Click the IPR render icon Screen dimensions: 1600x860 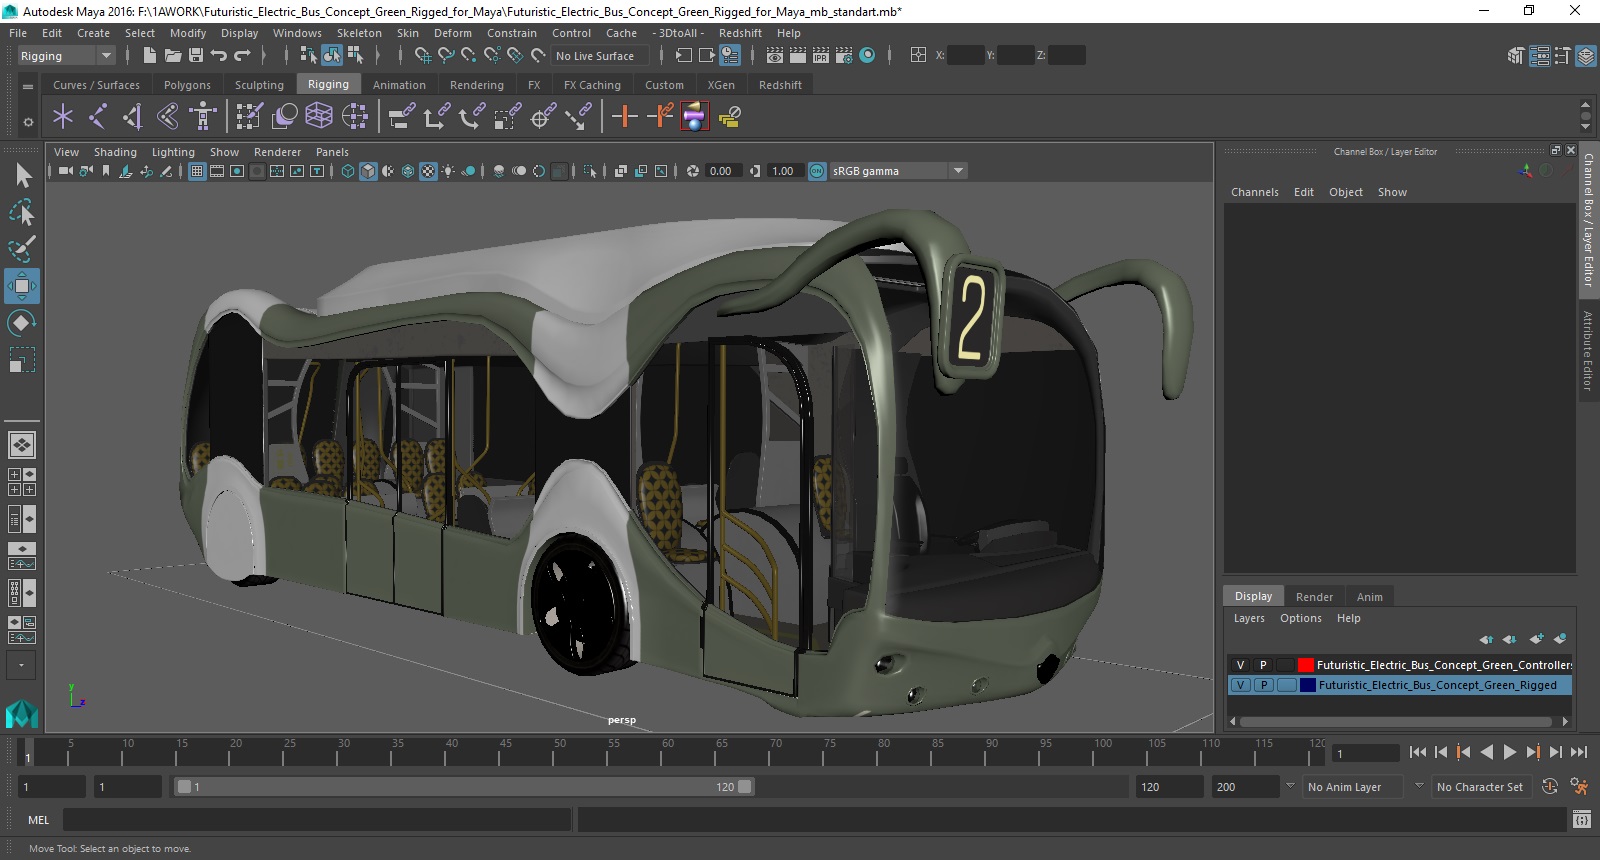pyautogui.click(x=821, y=56)
